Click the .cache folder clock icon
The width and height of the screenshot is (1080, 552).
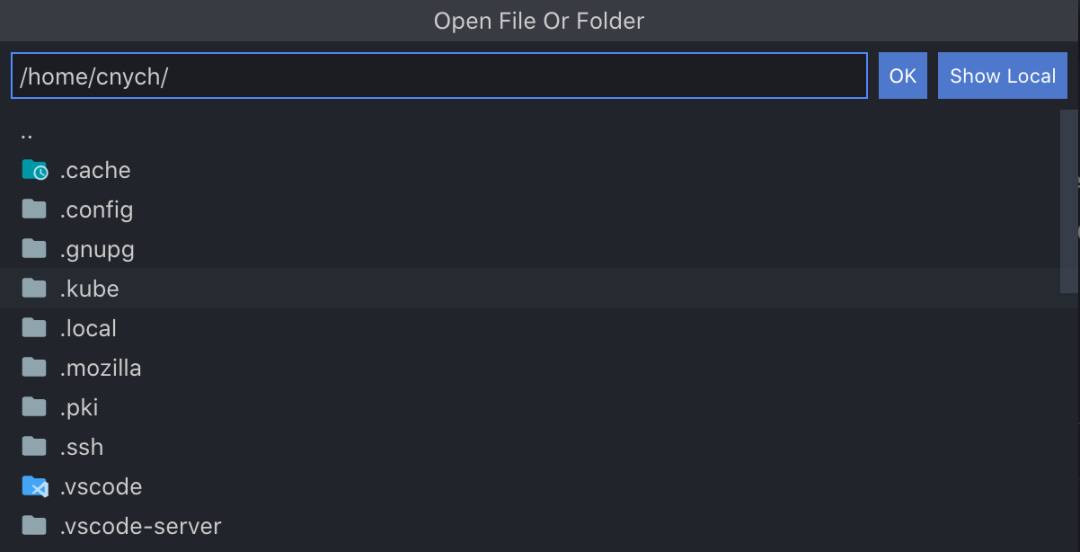coord(34,170)
